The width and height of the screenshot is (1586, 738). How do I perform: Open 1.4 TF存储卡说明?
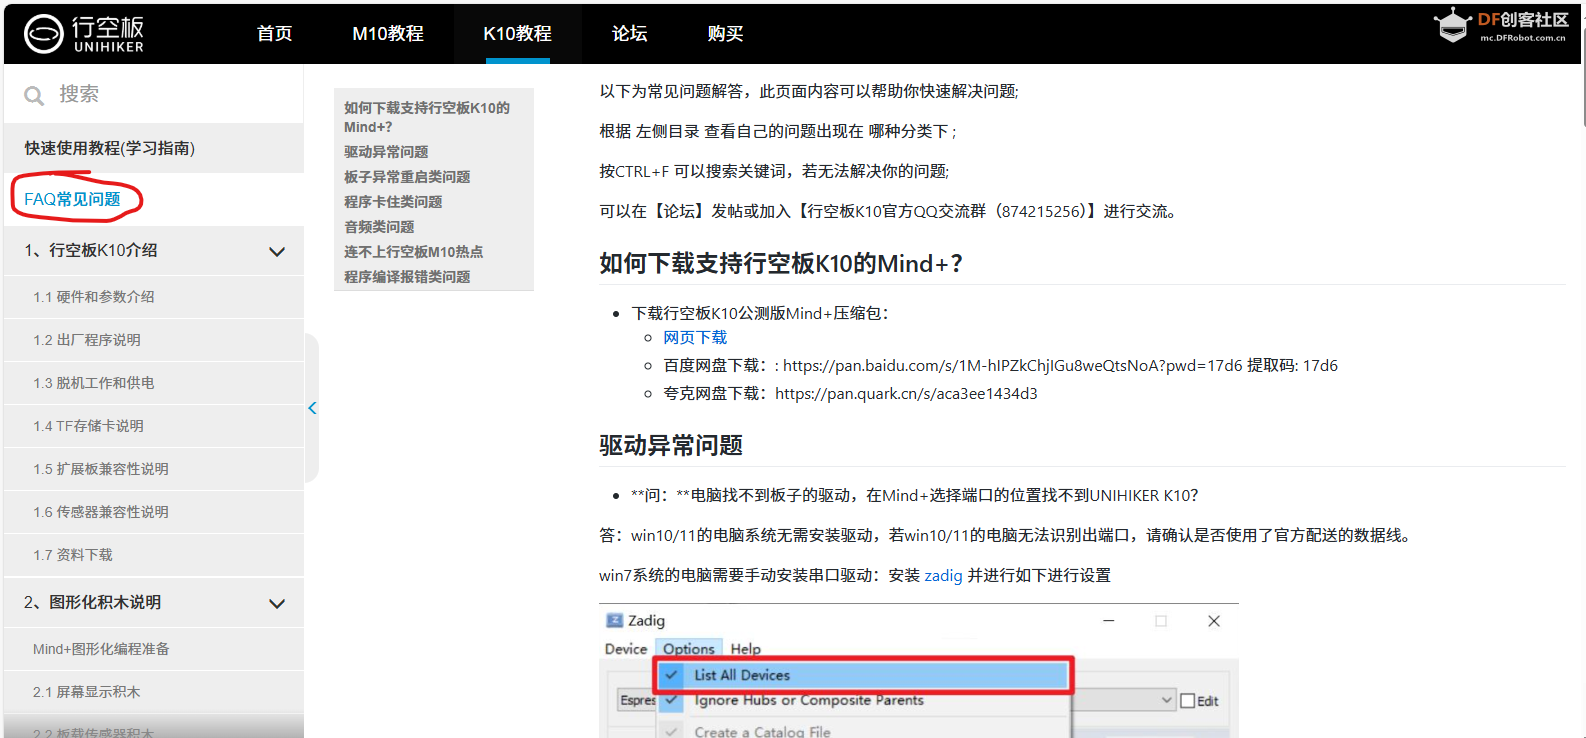click(x=154, y=426)
